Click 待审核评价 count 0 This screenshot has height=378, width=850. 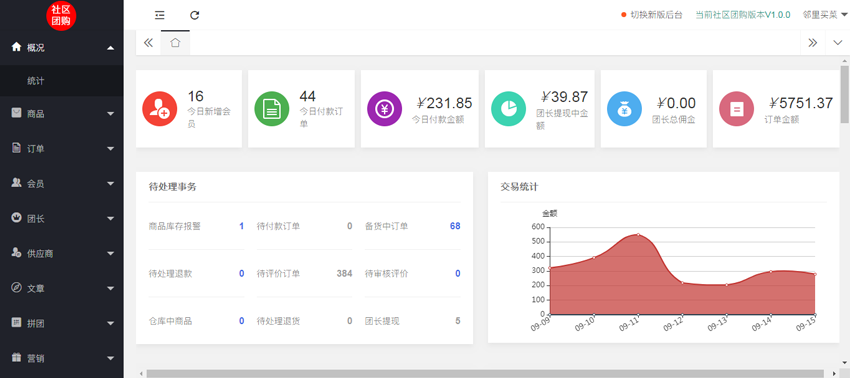[458, 273]
